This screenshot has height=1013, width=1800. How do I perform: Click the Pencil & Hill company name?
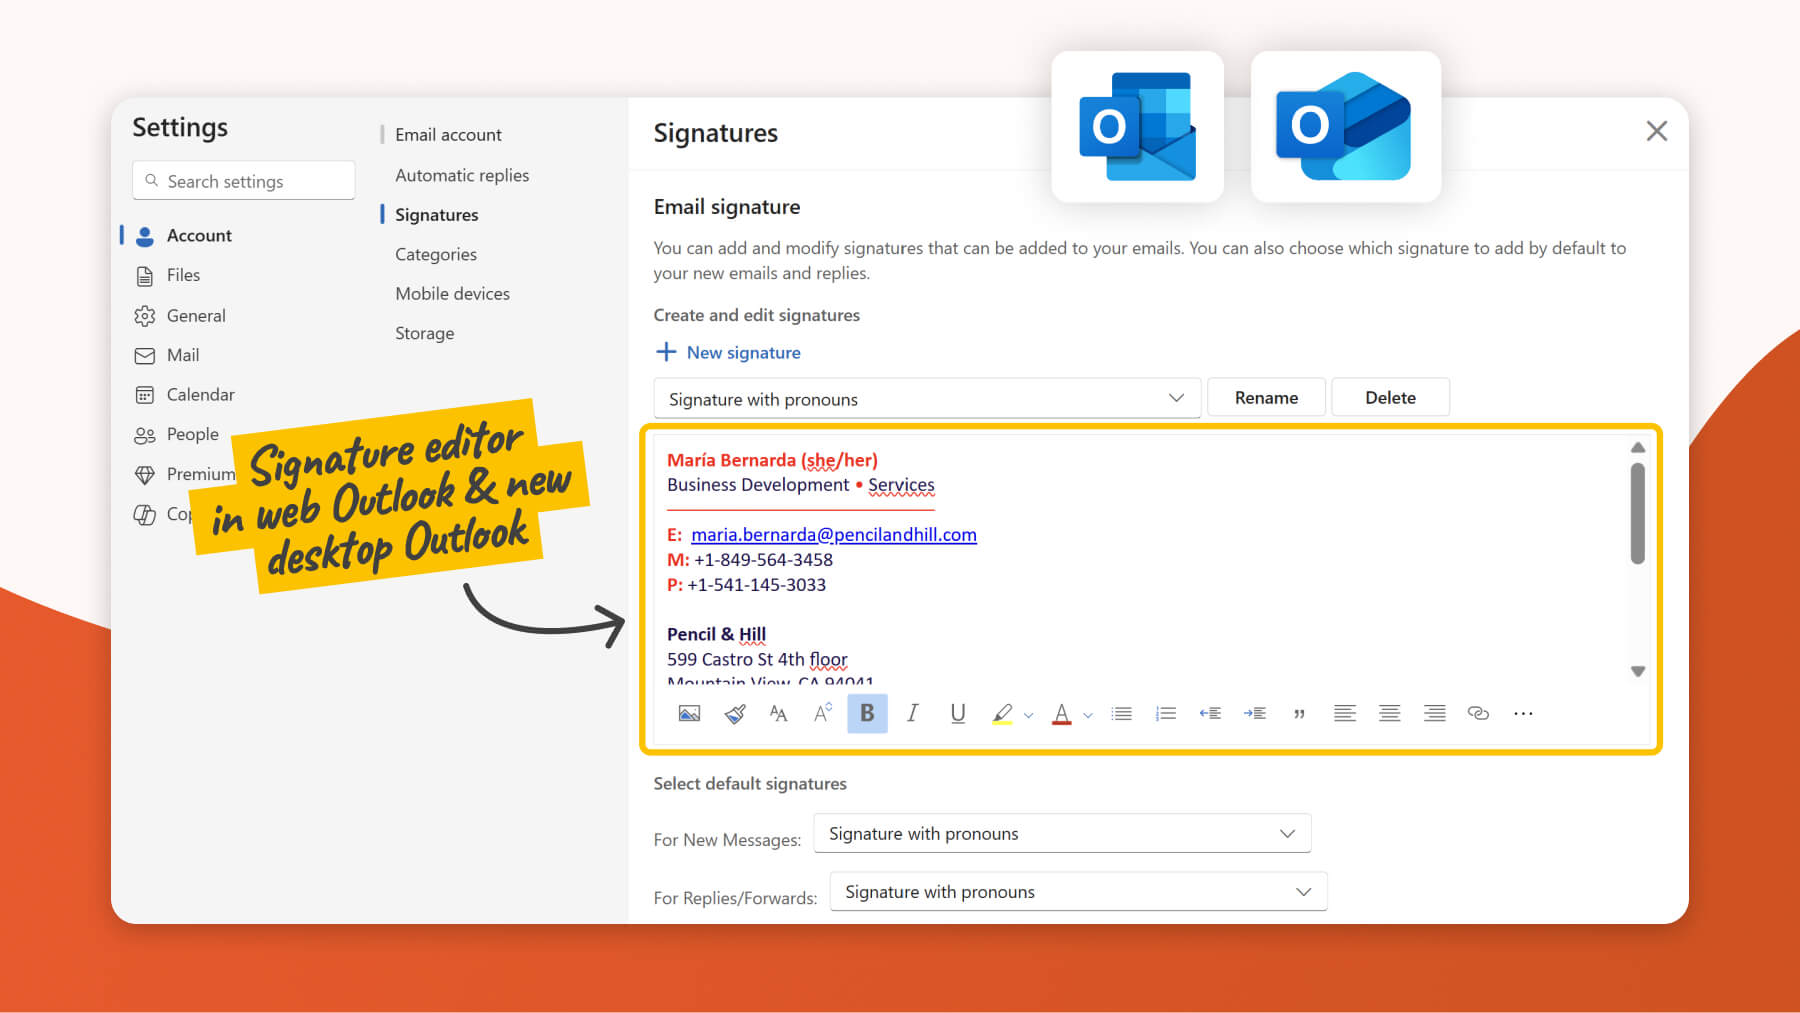pos(716,634)
